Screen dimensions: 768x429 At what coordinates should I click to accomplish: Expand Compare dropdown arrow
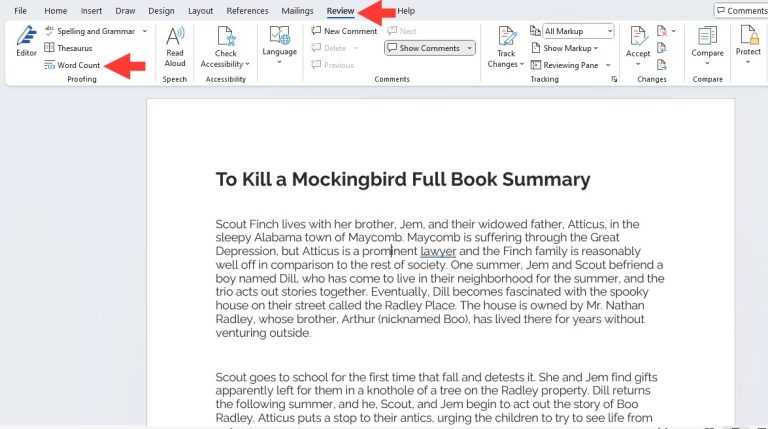(707, 63)
